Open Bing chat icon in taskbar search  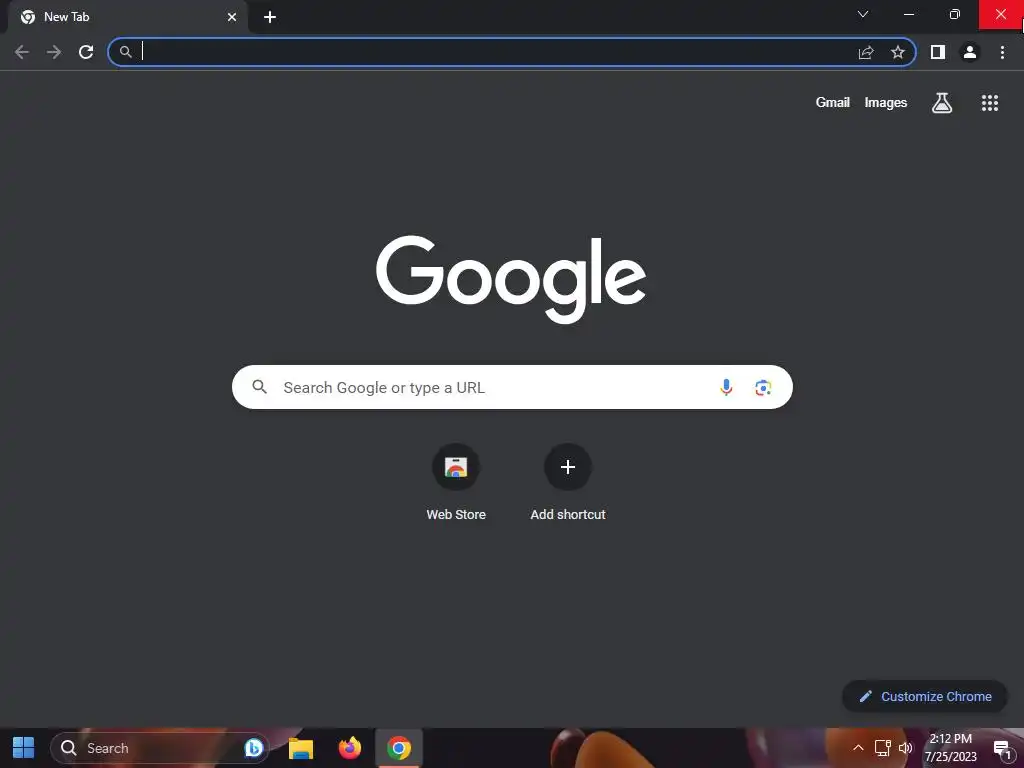coord(253,748)
